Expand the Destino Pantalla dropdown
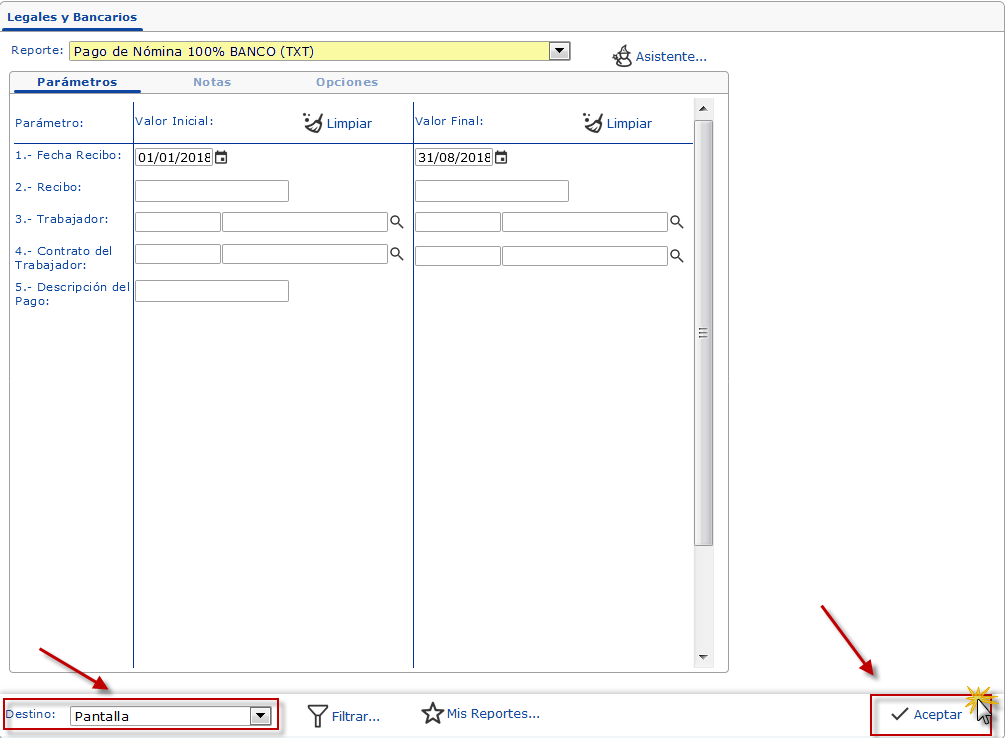Viewport: 1005px width, 738px height. [x=260, y=716]
